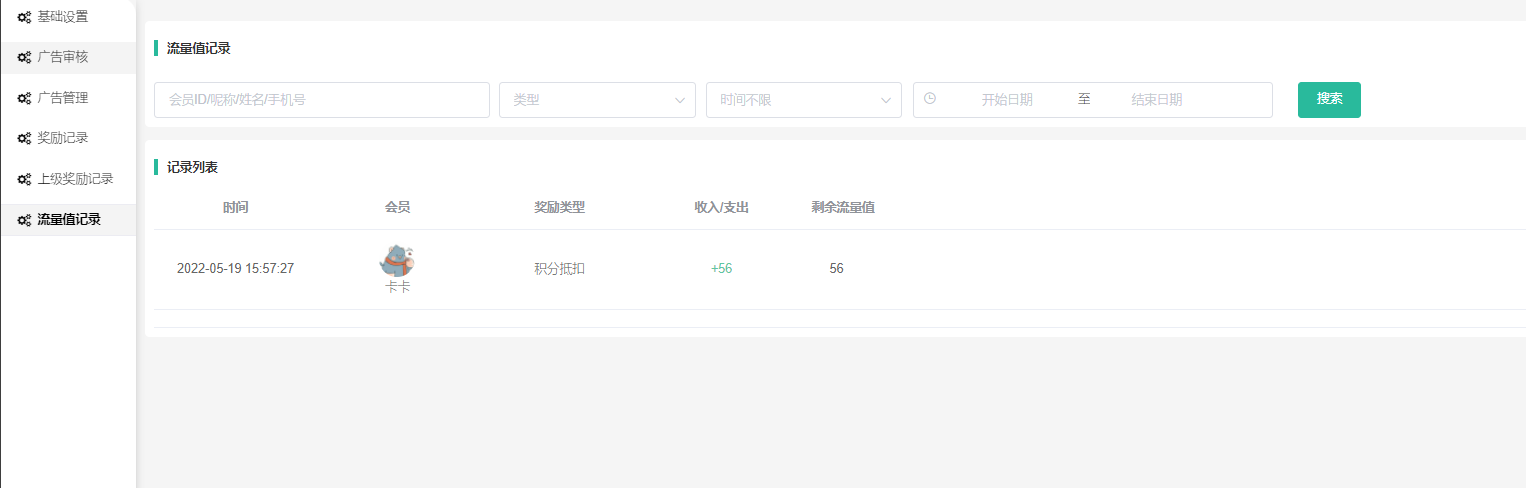Click the 收入/支出 column header

tap(722, 208)
